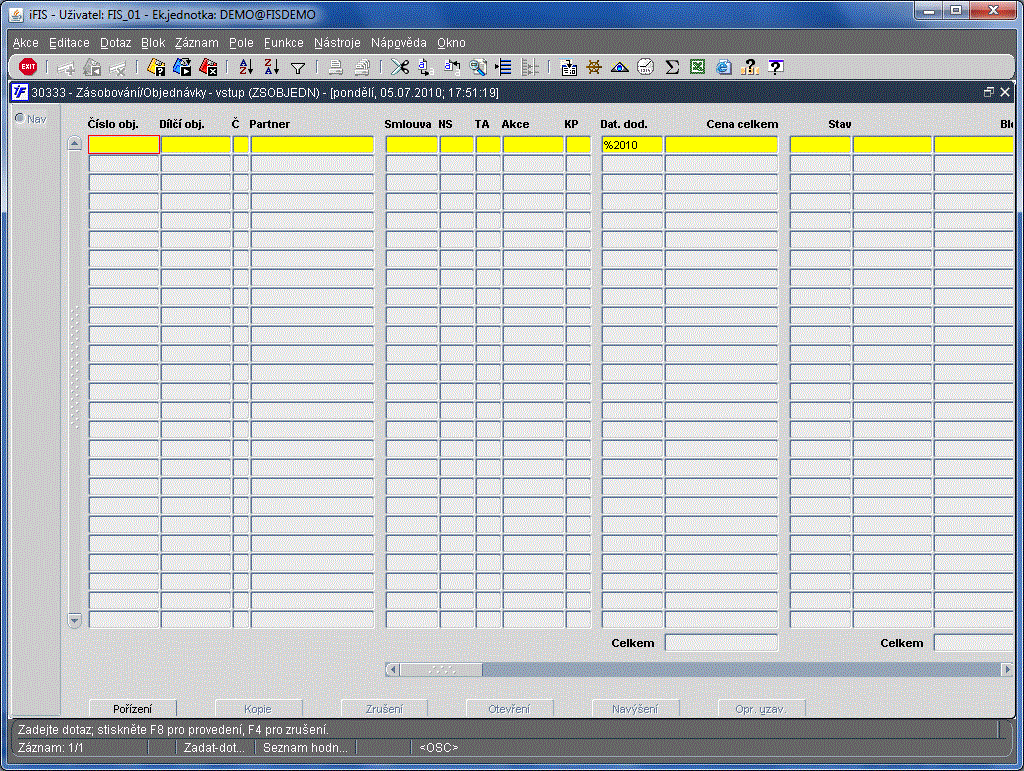Click the magnifier search icon
Viewport: 1024px width, 771px height.
(x=478, y=67)
